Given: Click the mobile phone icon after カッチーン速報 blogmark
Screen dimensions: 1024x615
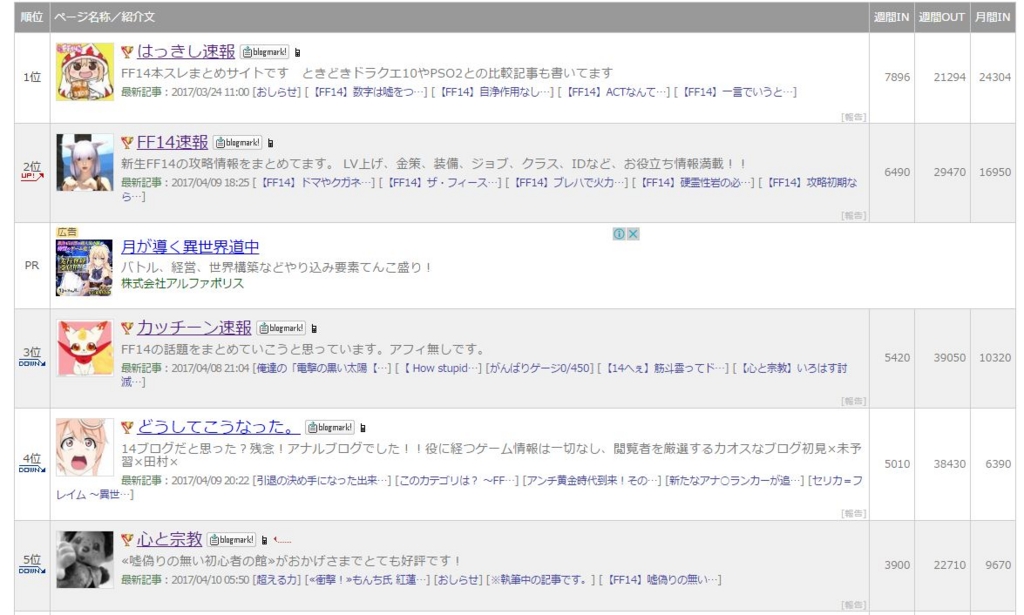Looking at the screenshot, I should tap(314, 329).
